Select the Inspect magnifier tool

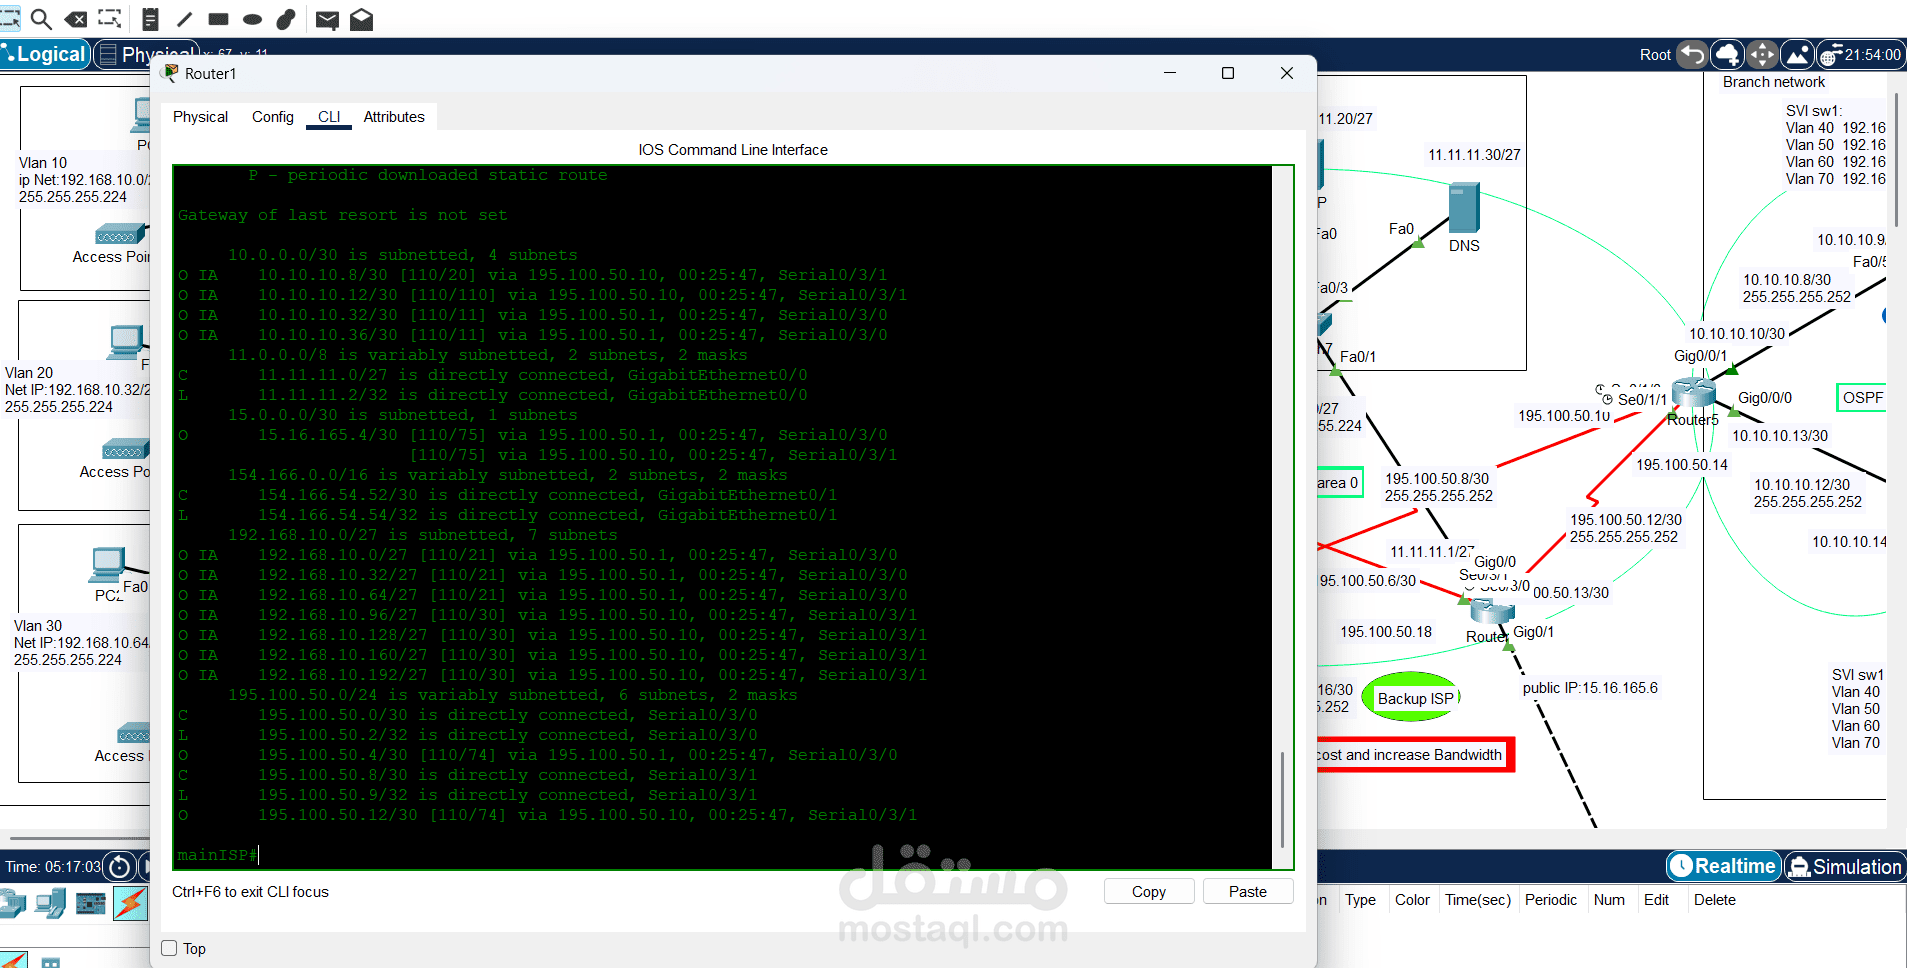[41, 18]
